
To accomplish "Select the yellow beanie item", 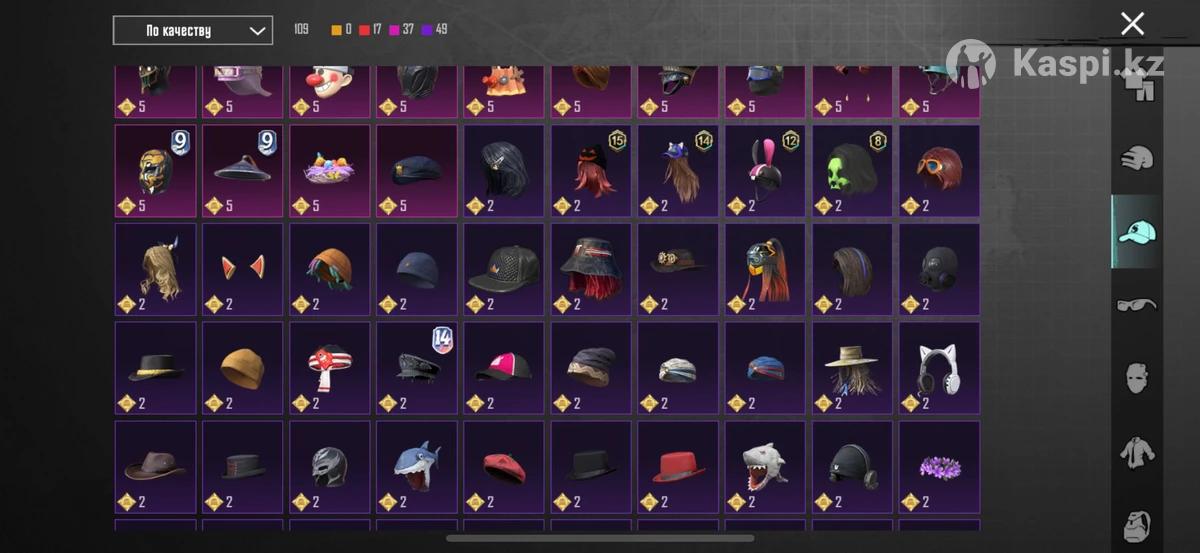I will 243,367.
